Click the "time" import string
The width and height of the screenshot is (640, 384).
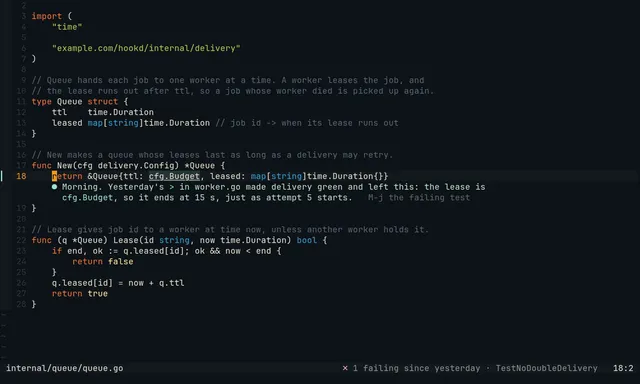[x=67, y=27]
